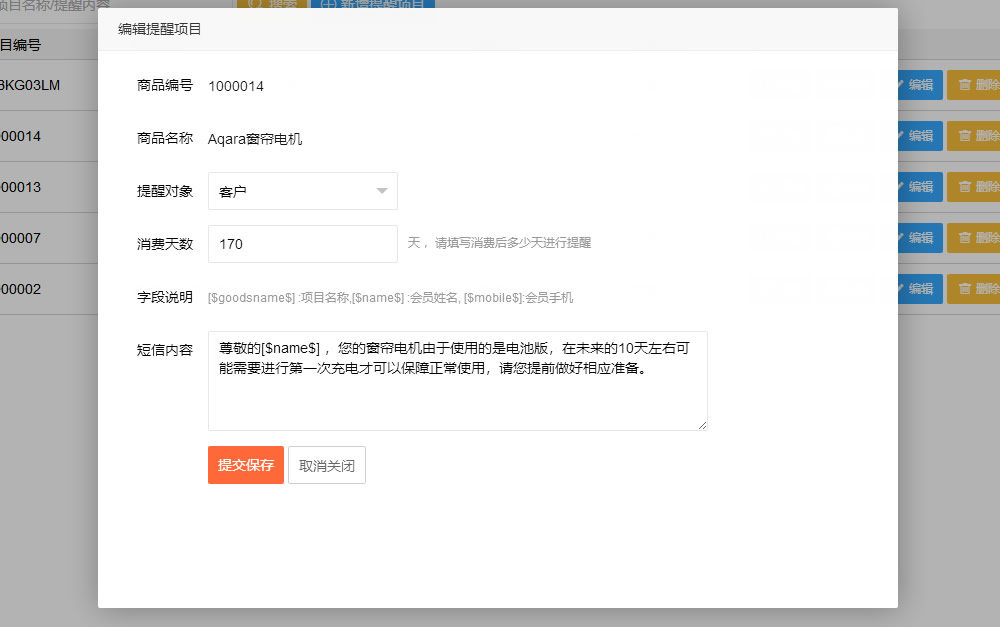Click the 删除 button in the 00013 row
Image resolution: width=1000 pixels, height=627 pixels.
click(x=974, y=187)
